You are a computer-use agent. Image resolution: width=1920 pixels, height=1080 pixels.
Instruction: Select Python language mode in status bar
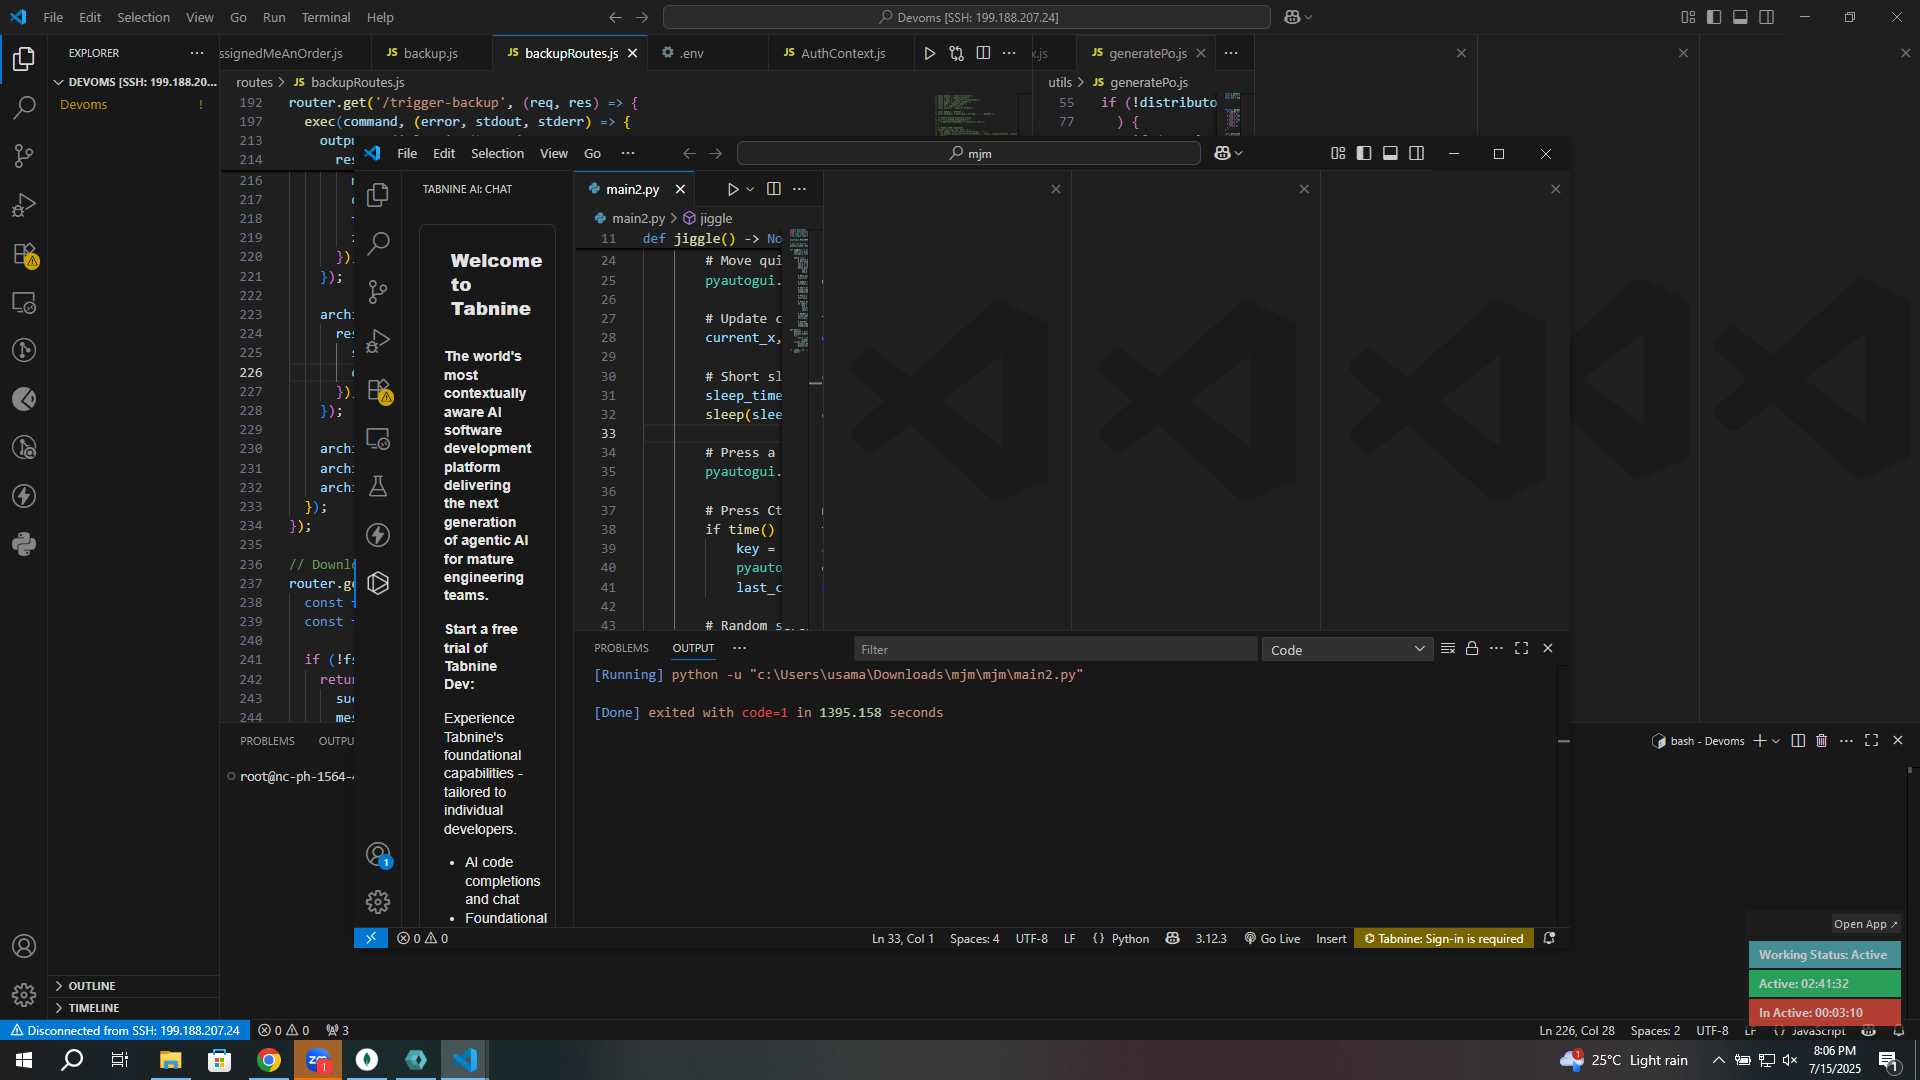[1130, 939]
